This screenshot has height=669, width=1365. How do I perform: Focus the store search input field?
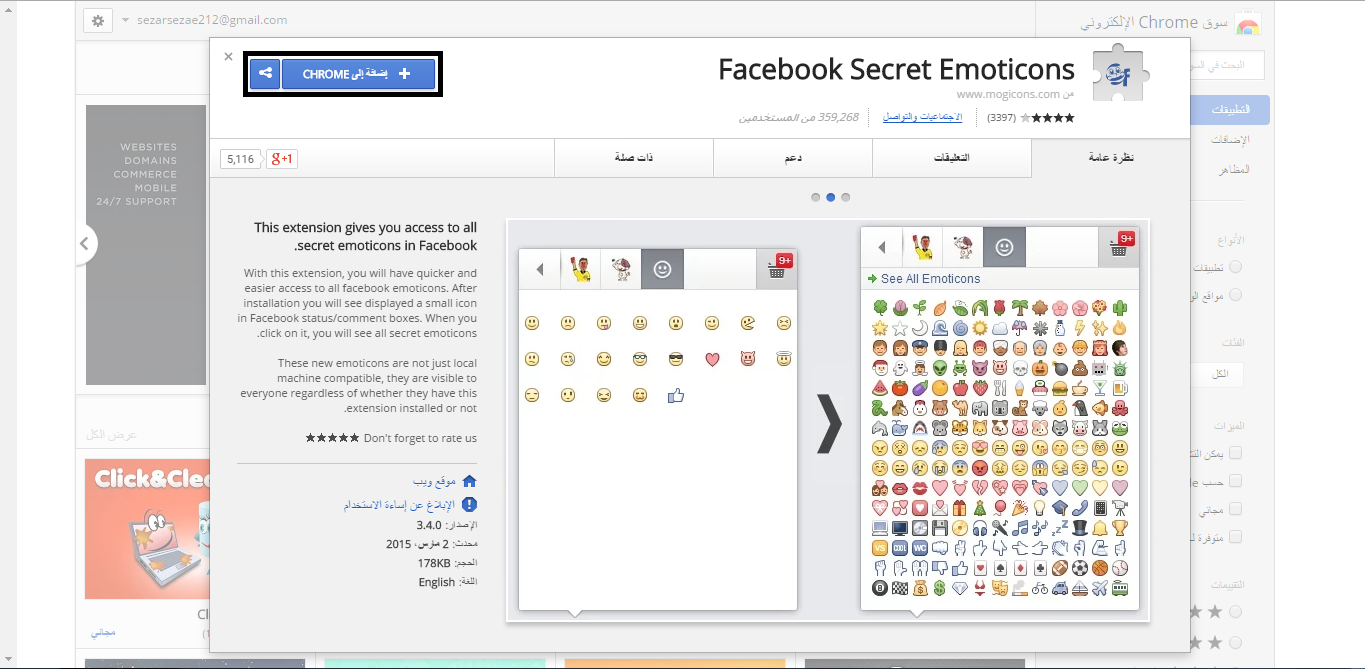pos(1227,66)
